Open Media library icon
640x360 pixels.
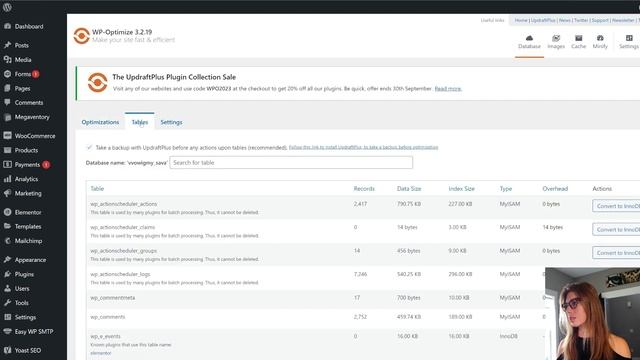pos(7,60)
